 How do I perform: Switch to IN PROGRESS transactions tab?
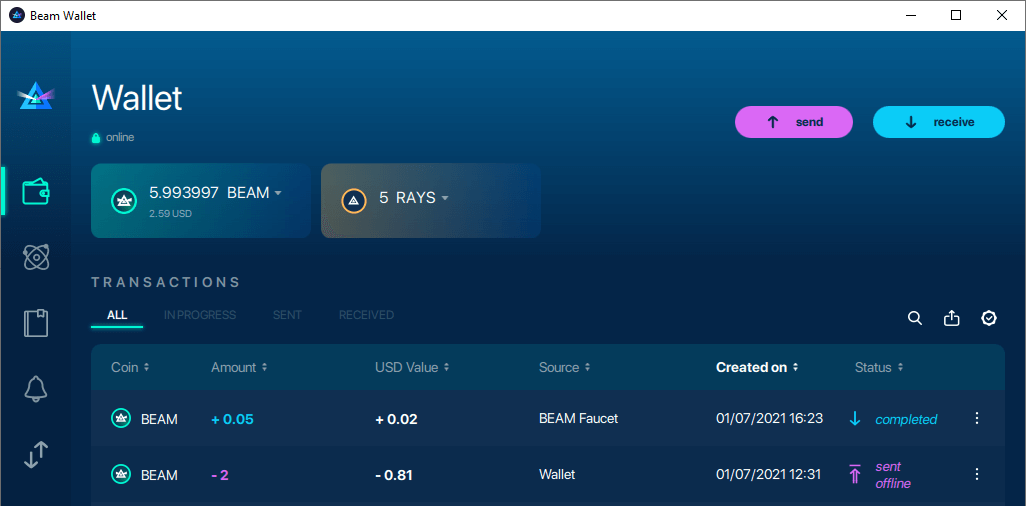point(200,315)
